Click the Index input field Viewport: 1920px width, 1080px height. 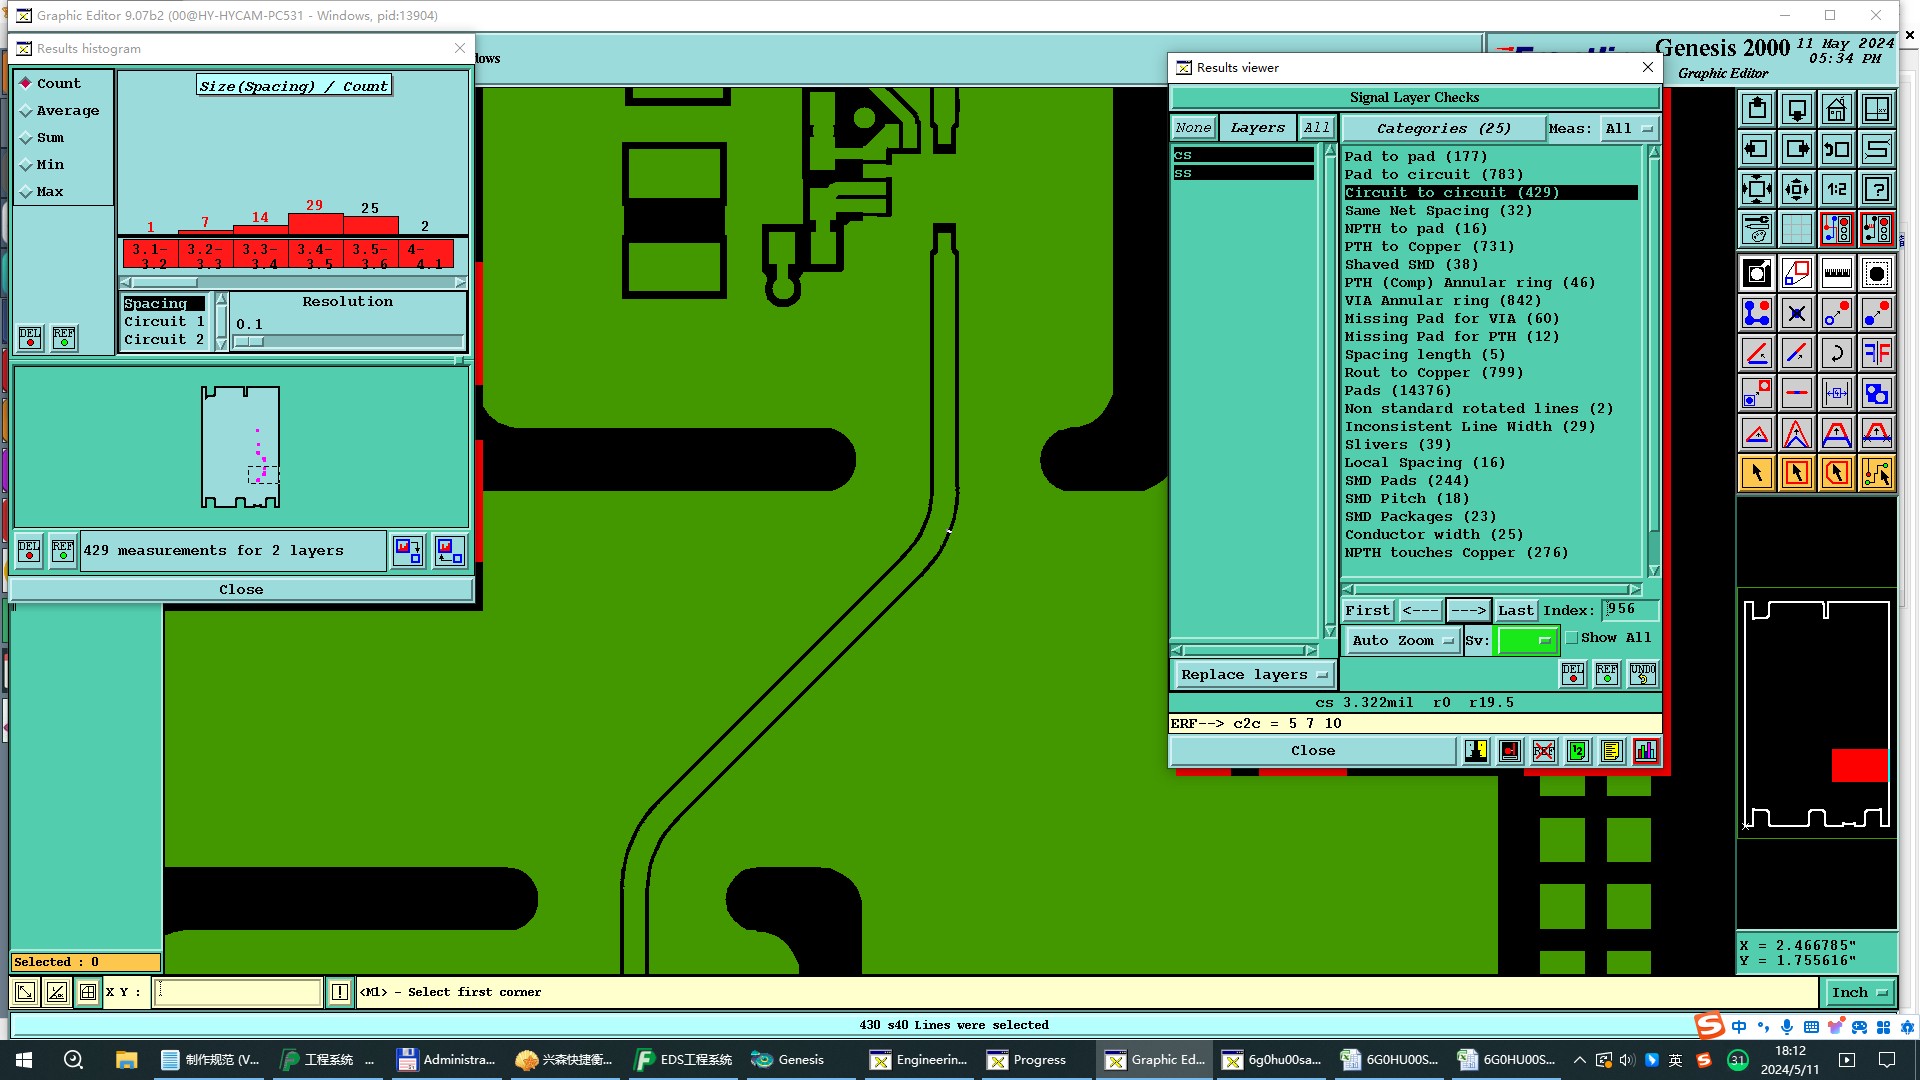coord(1630,610)
